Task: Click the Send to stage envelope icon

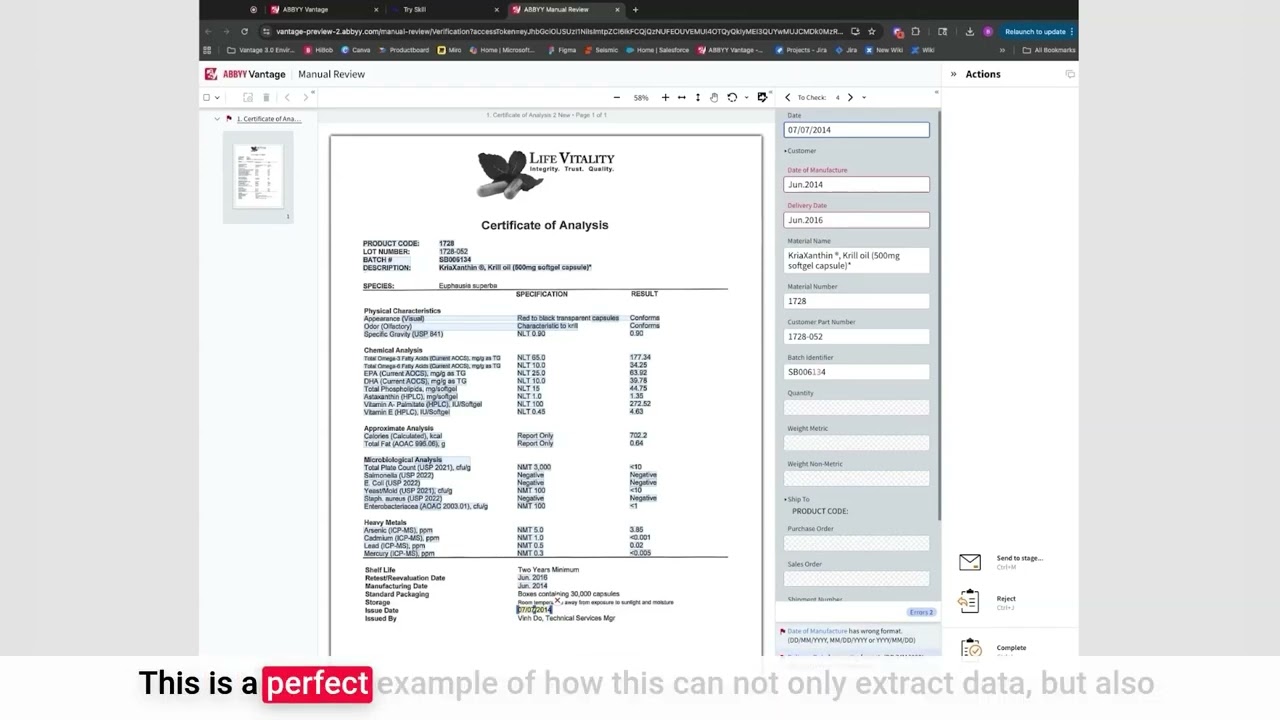Action: pyautogui.click(x=970, y=562)
